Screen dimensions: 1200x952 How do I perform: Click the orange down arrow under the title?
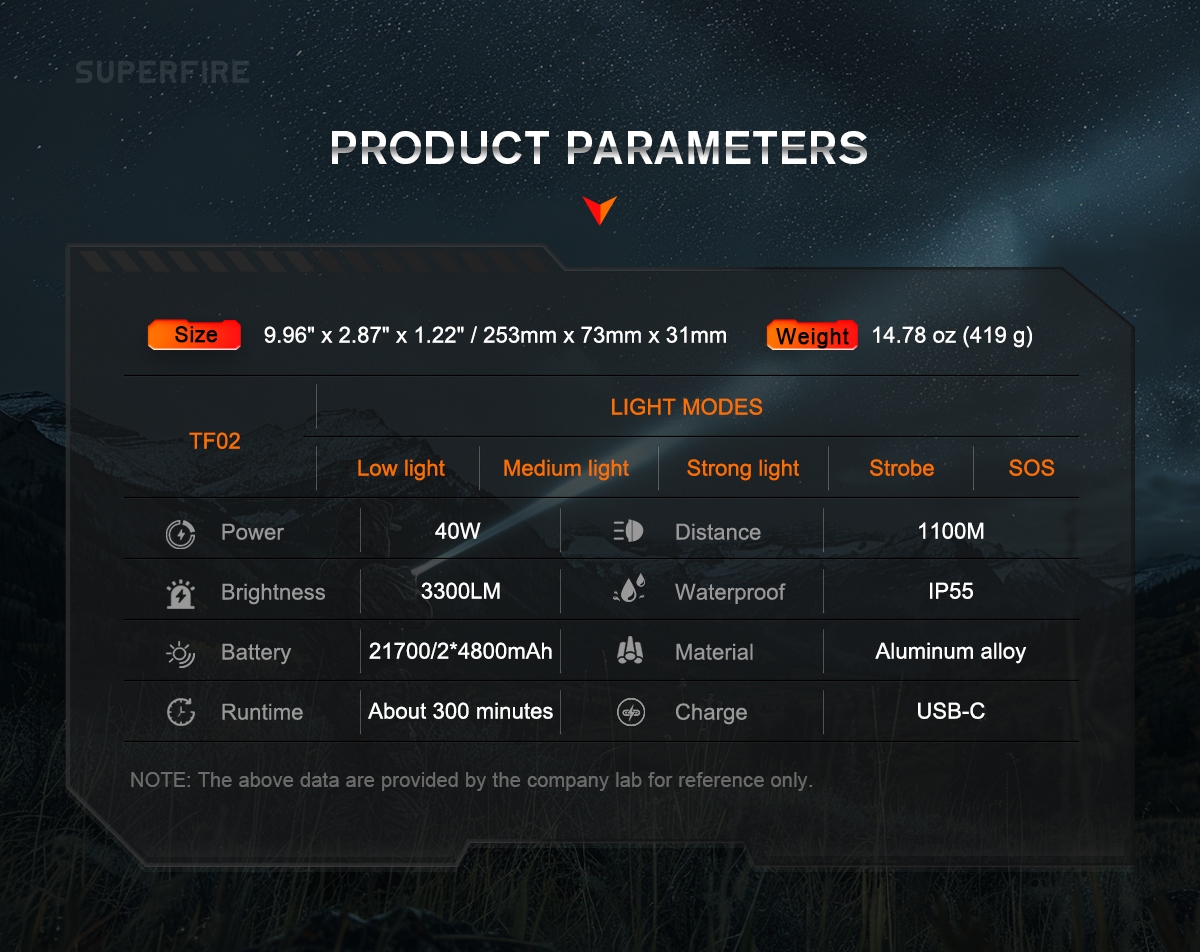click(x=600, y=210)
